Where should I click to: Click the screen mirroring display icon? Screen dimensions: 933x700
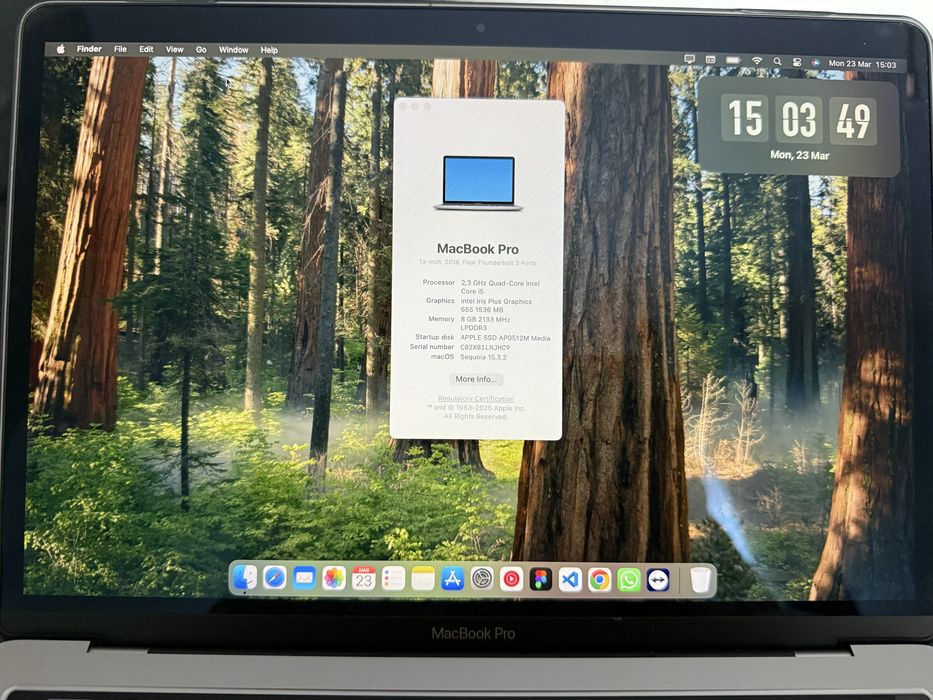click(x=690, y=60)
